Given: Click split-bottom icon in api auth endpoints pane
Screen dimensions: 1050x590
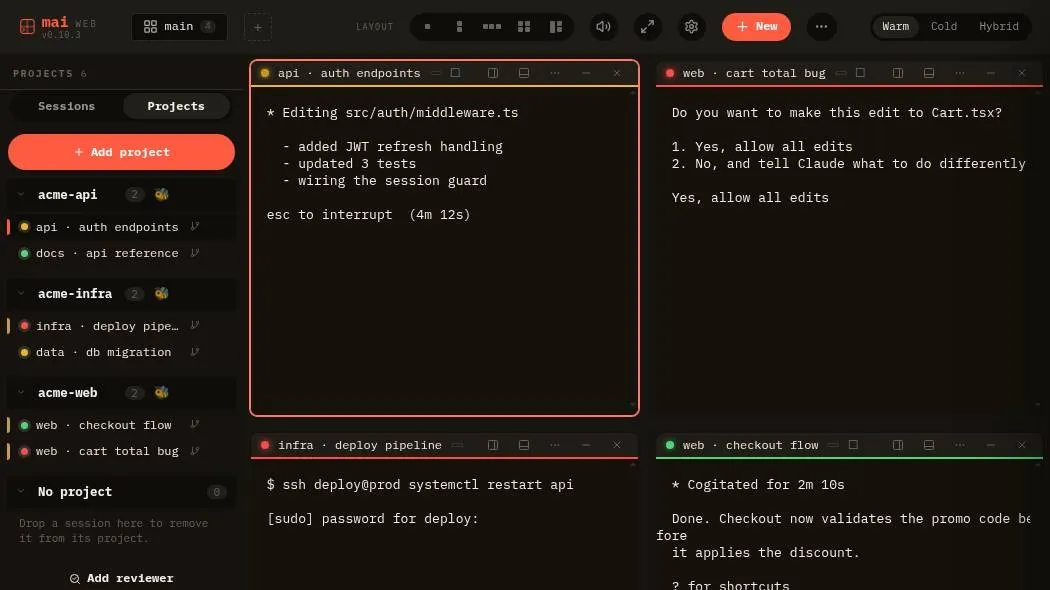Looking at the screenshot, I should pos(524,73).
